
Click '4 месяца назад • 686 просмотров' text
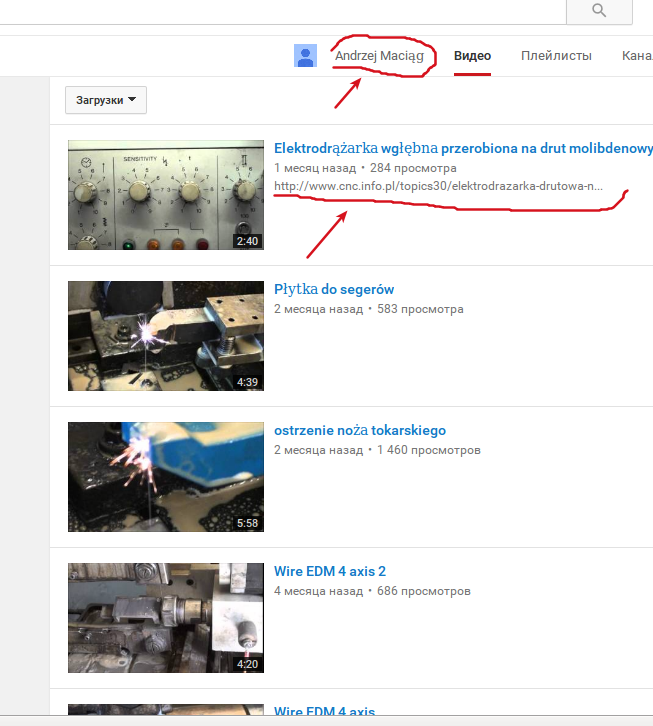click(372, 591)
